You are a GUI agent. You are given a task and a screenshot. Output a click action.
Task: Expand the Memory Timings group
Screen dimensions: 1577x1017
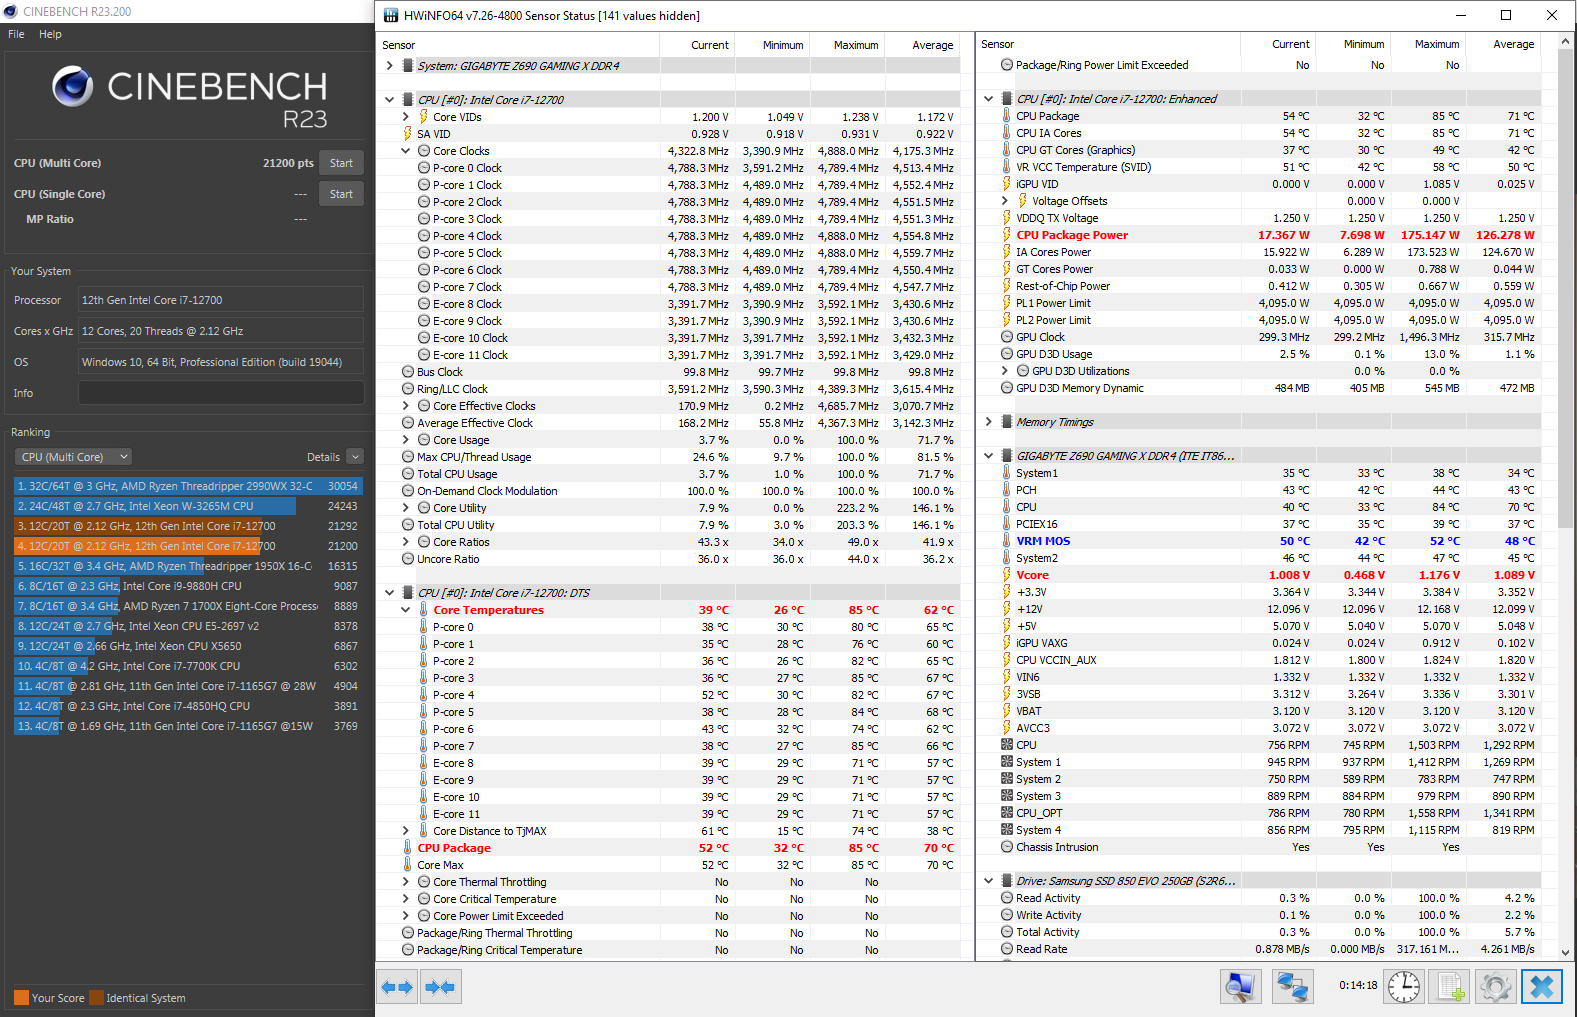coord(988,422)
